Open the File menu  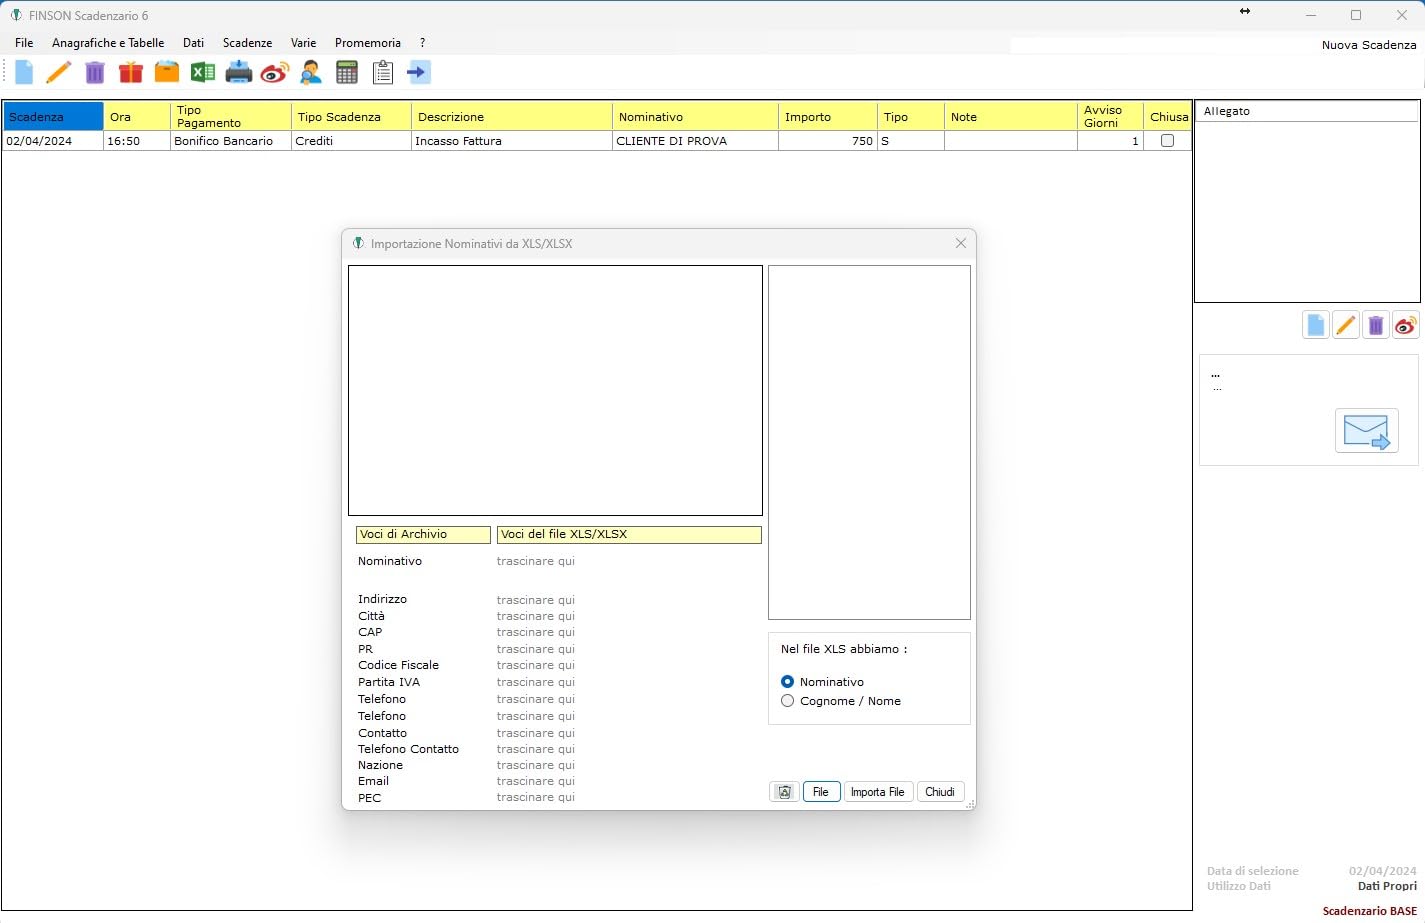coord(24,43)
